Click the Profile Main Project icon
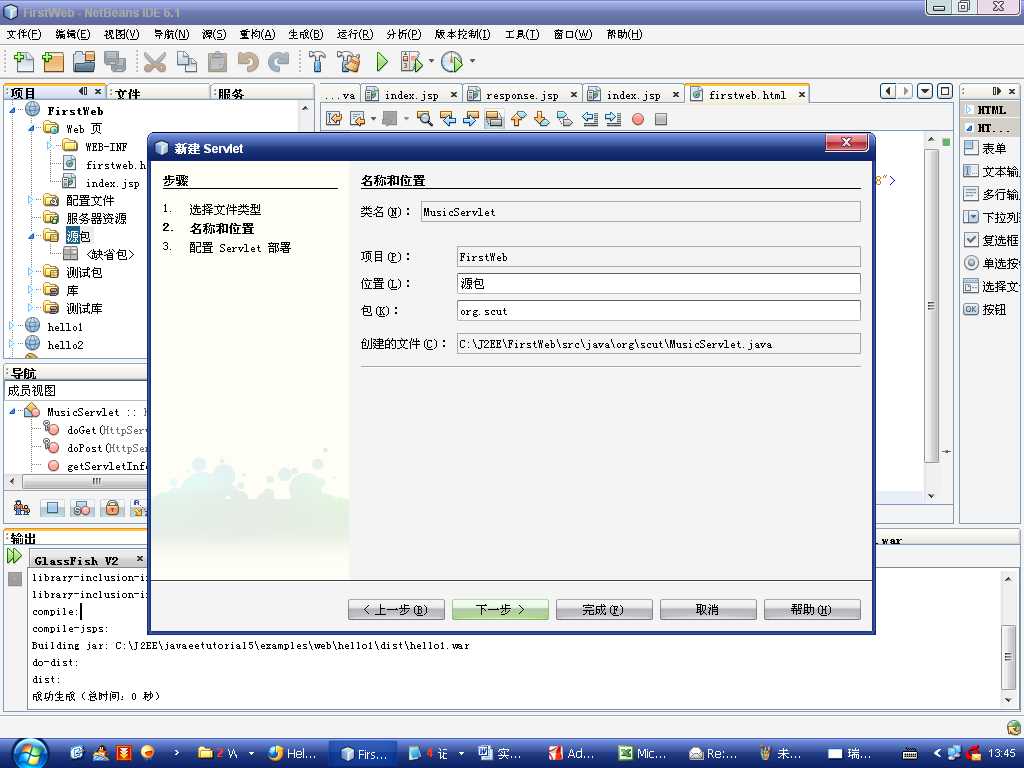Viewport: 1024px width, 768px height. [x=452, y=61]
